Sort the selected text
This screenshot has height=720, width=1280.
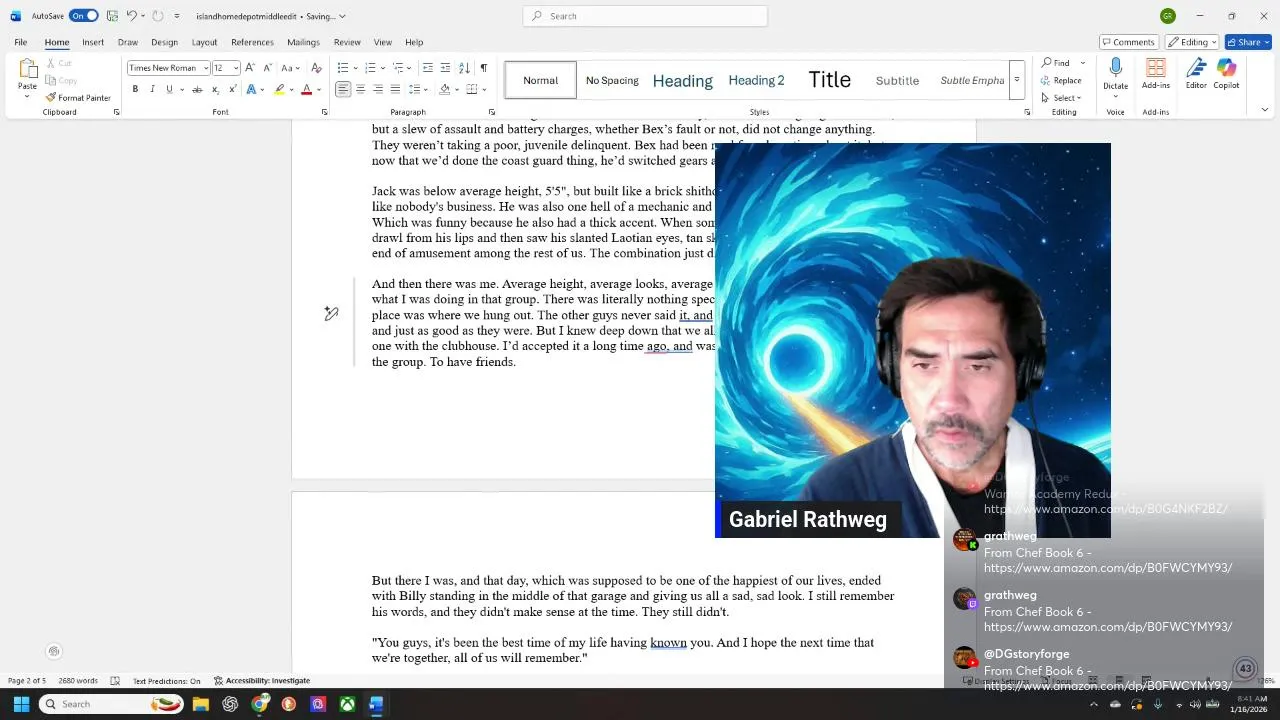(464, 68)
